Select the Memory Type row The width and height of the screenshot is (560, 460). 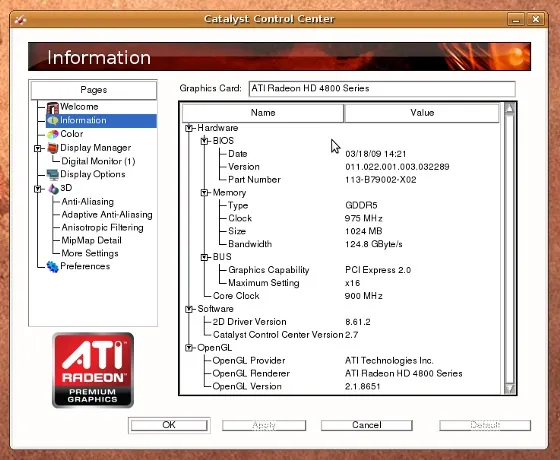(341, 205)
